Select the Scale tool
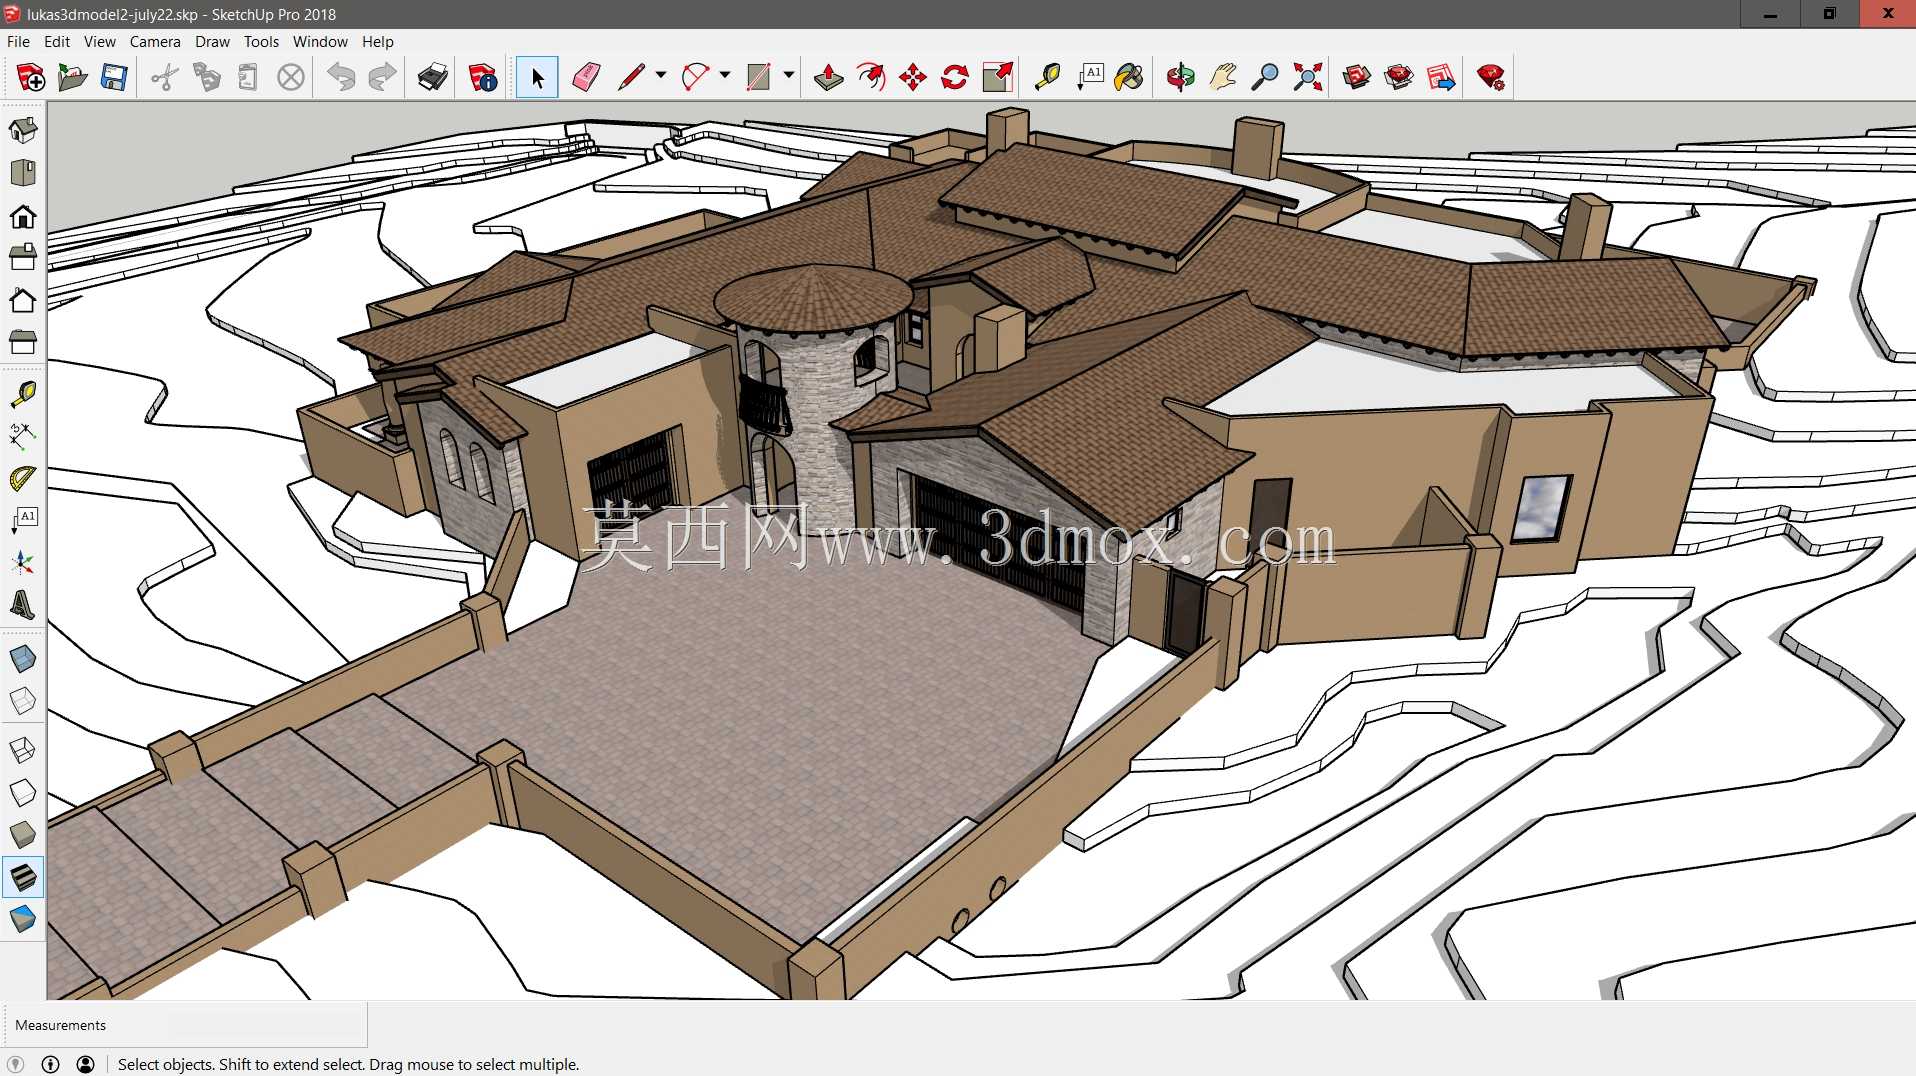Screen dimensions: 1916x1076 pos(997,77)
